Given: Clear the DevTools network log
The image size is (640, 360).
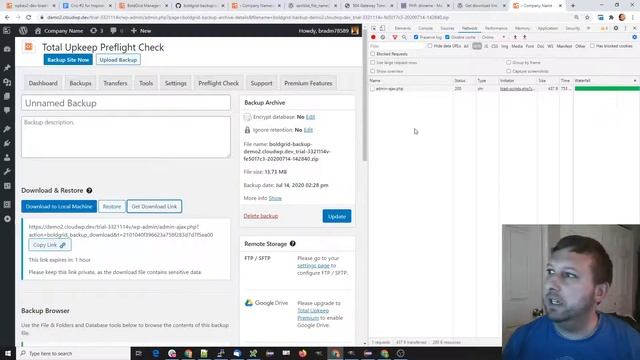Looking at the screenshot, I should pos(383,37).
